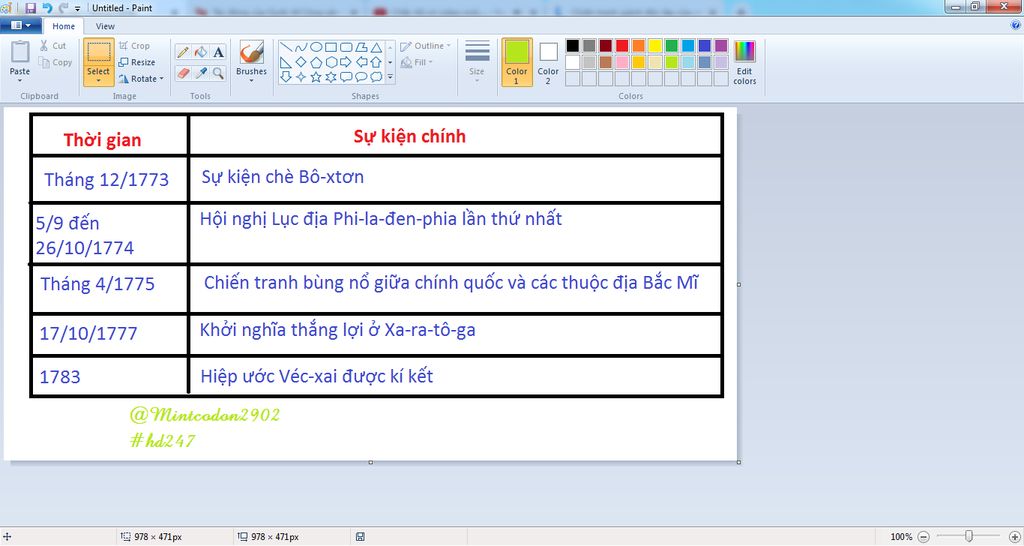Choose the Up arrow shape

tap(376, 62)
